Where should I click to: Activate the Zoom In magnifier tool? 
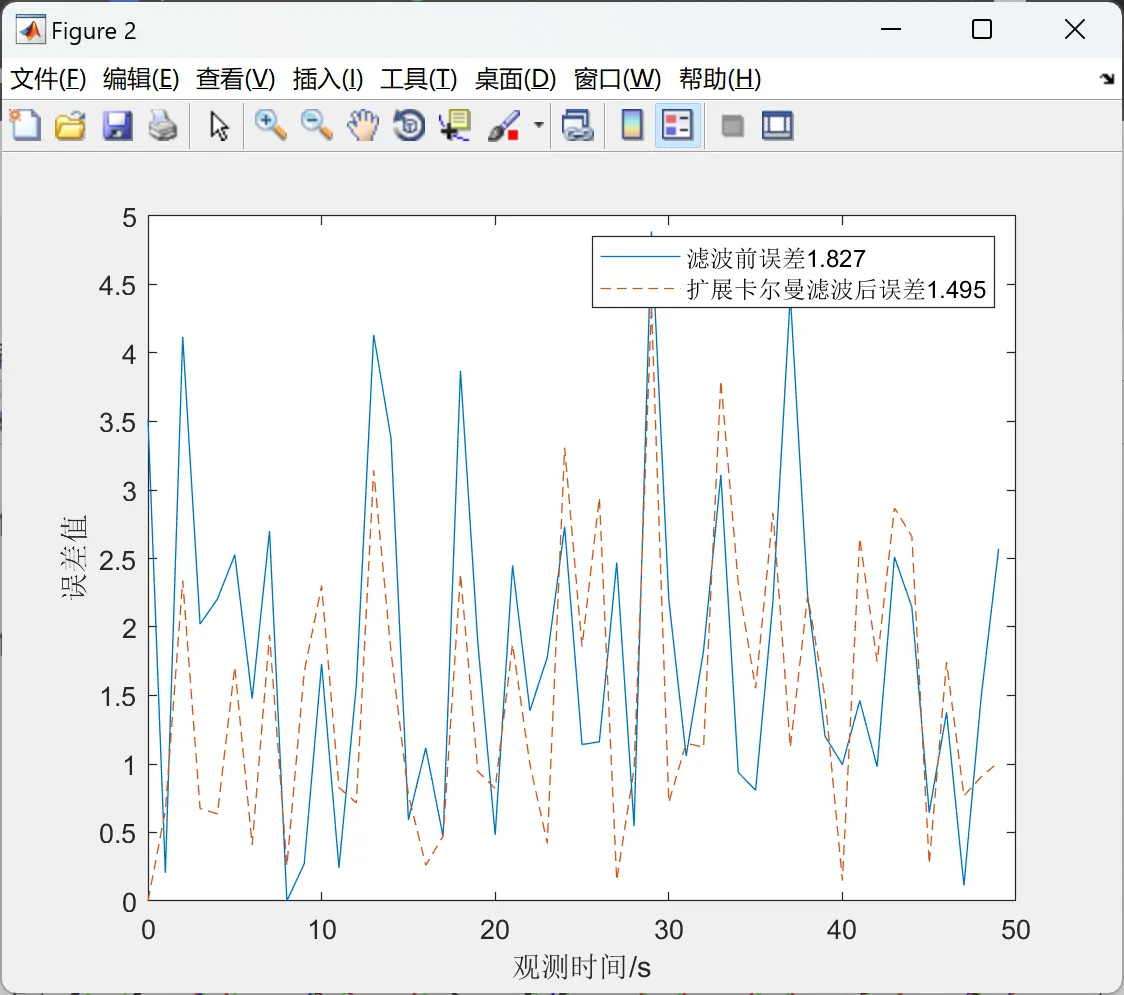(270, 125)
